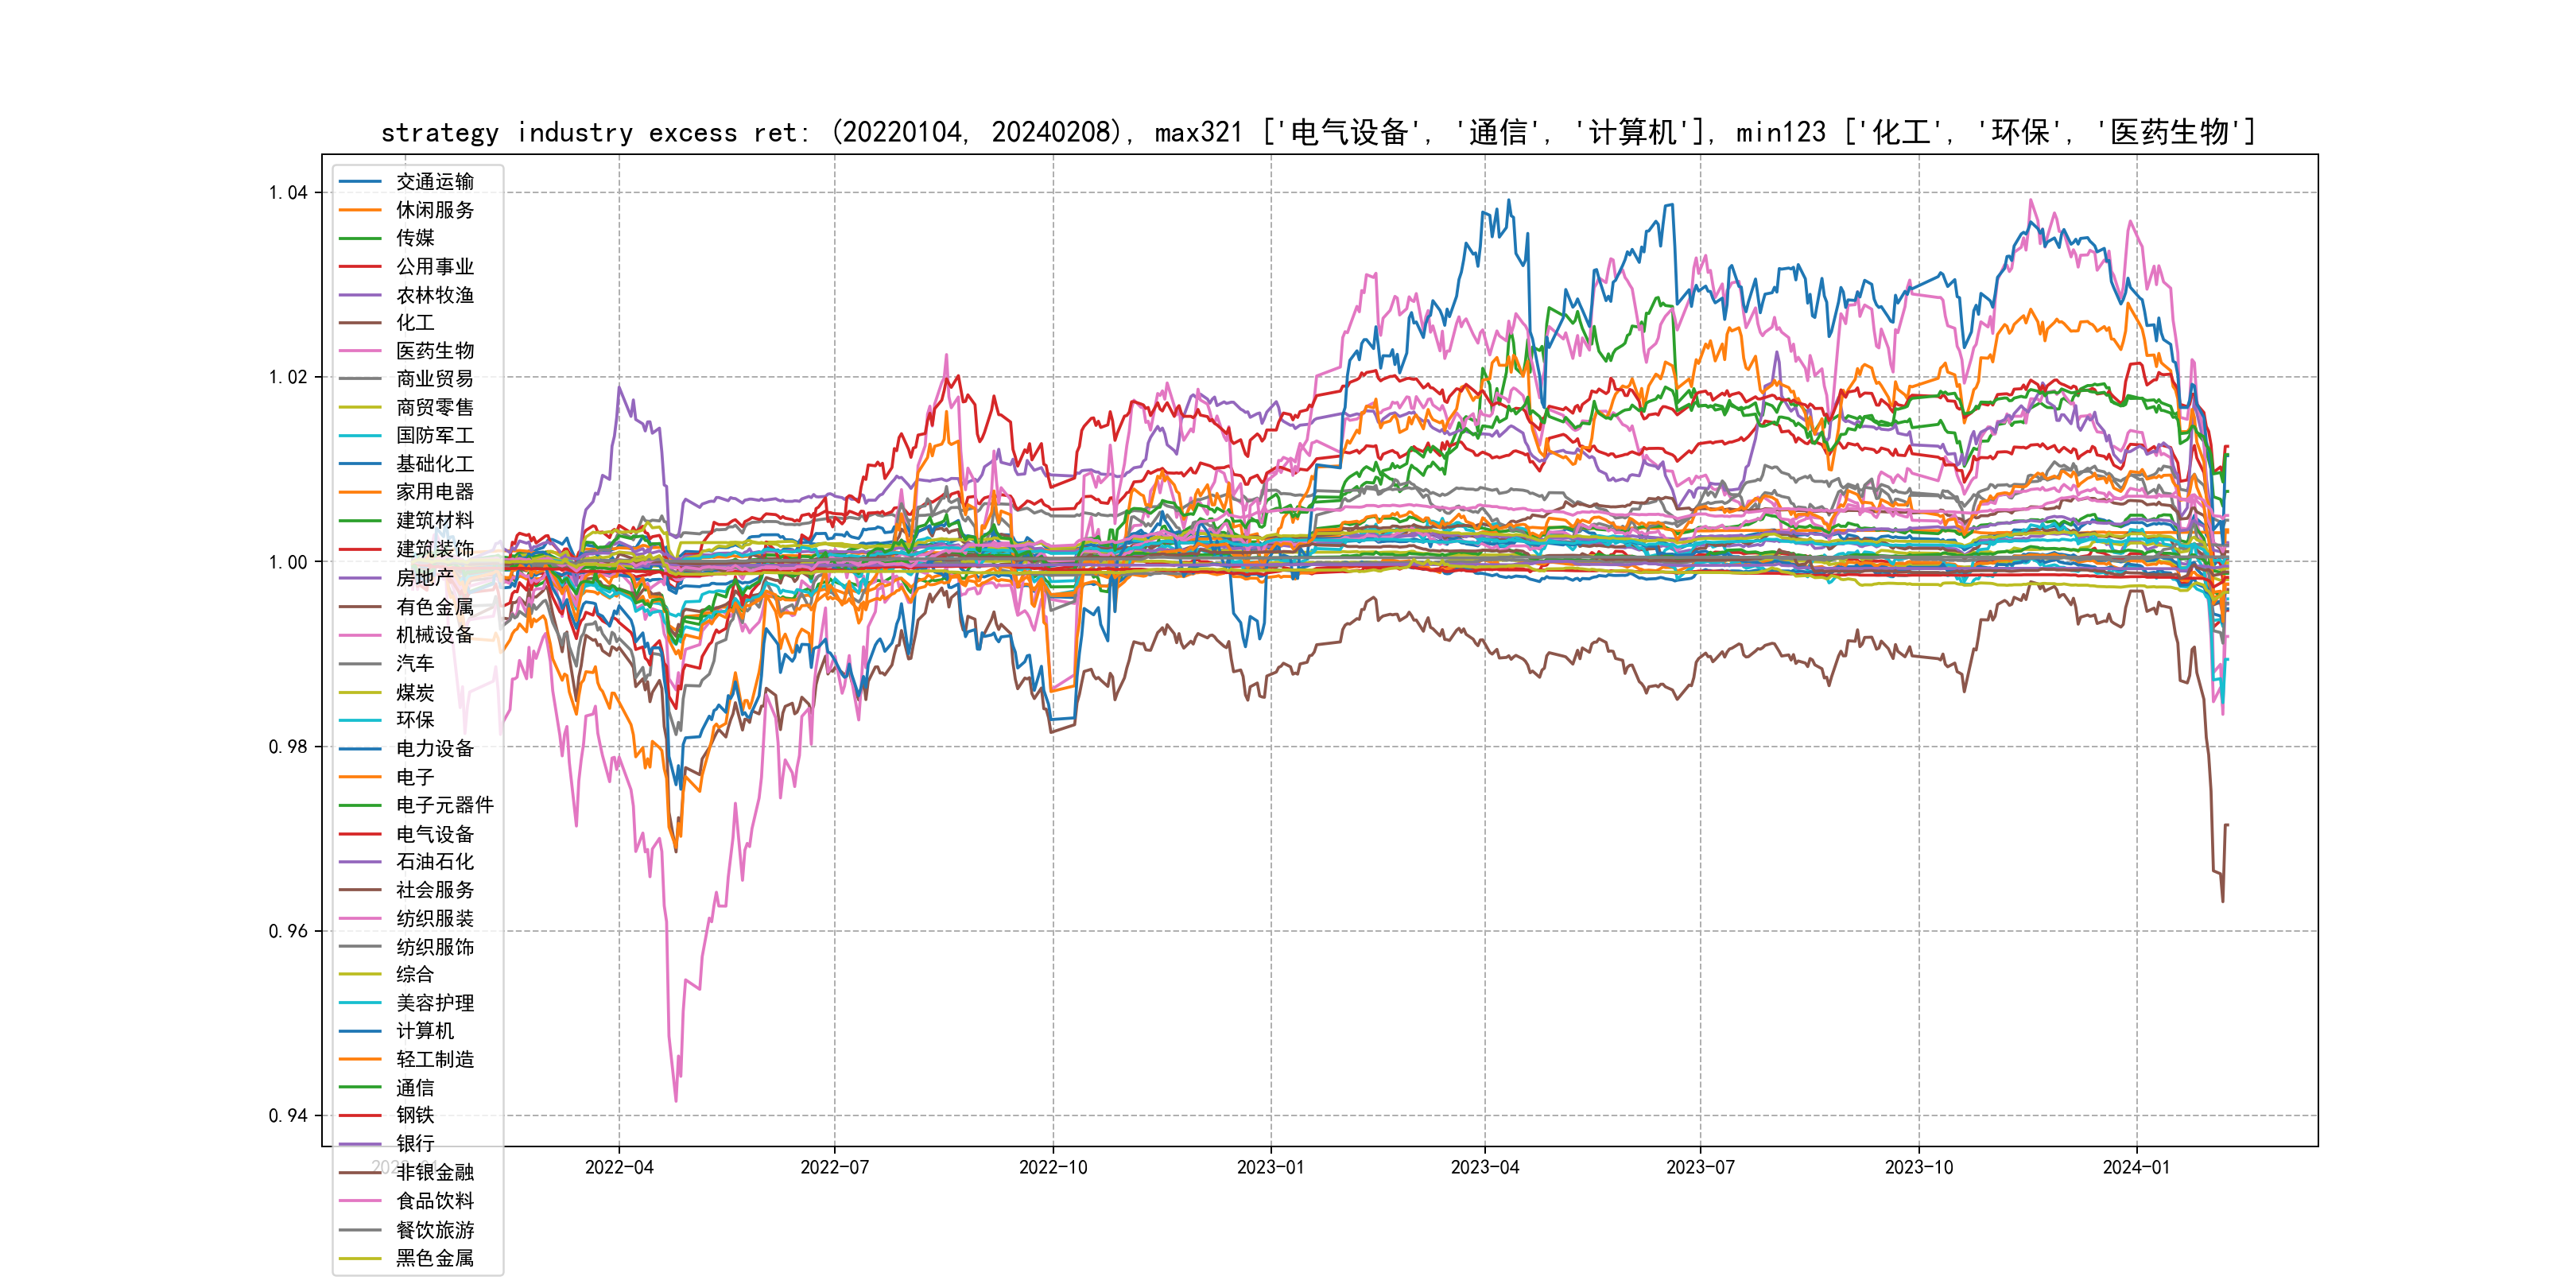
Task: Click the 2024-01 x-axis date label
Action: [2136, 1167]
